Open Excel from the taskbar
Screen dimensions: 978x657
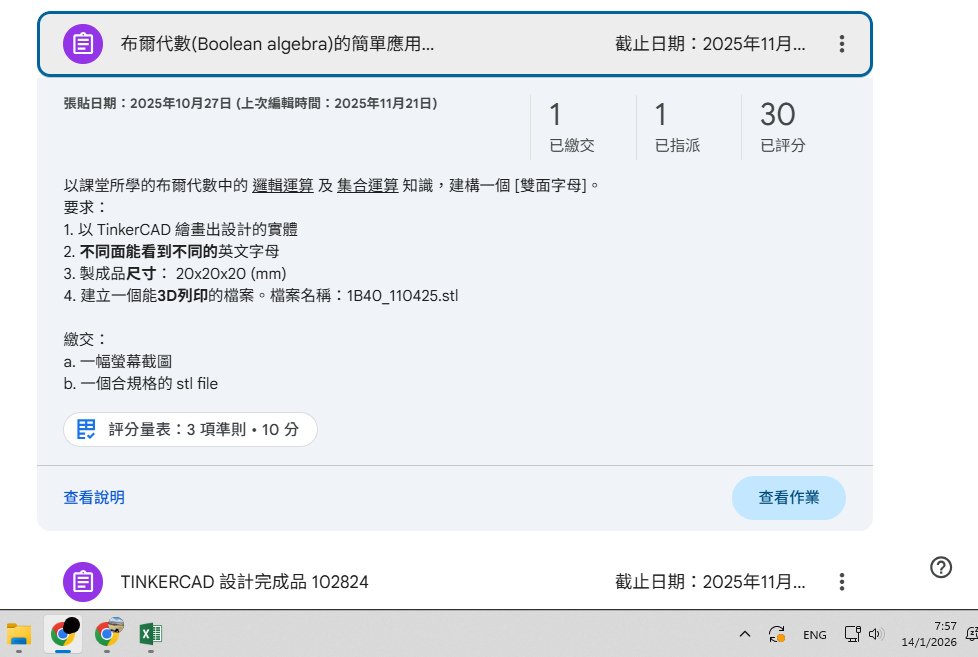click(151, 633)
